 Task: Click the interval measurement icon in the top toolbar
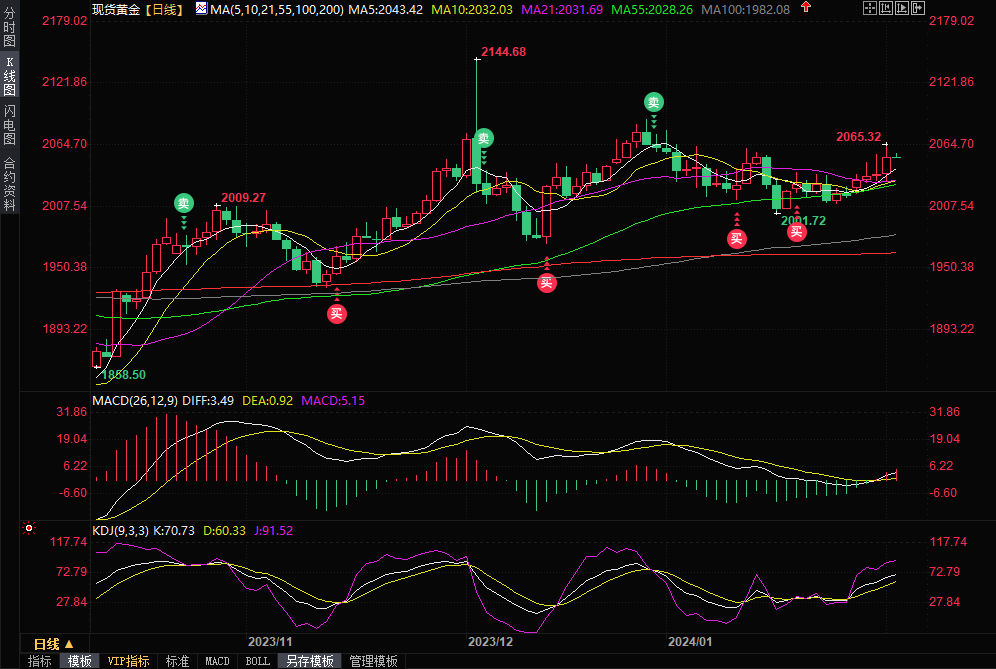pos(886,9)
